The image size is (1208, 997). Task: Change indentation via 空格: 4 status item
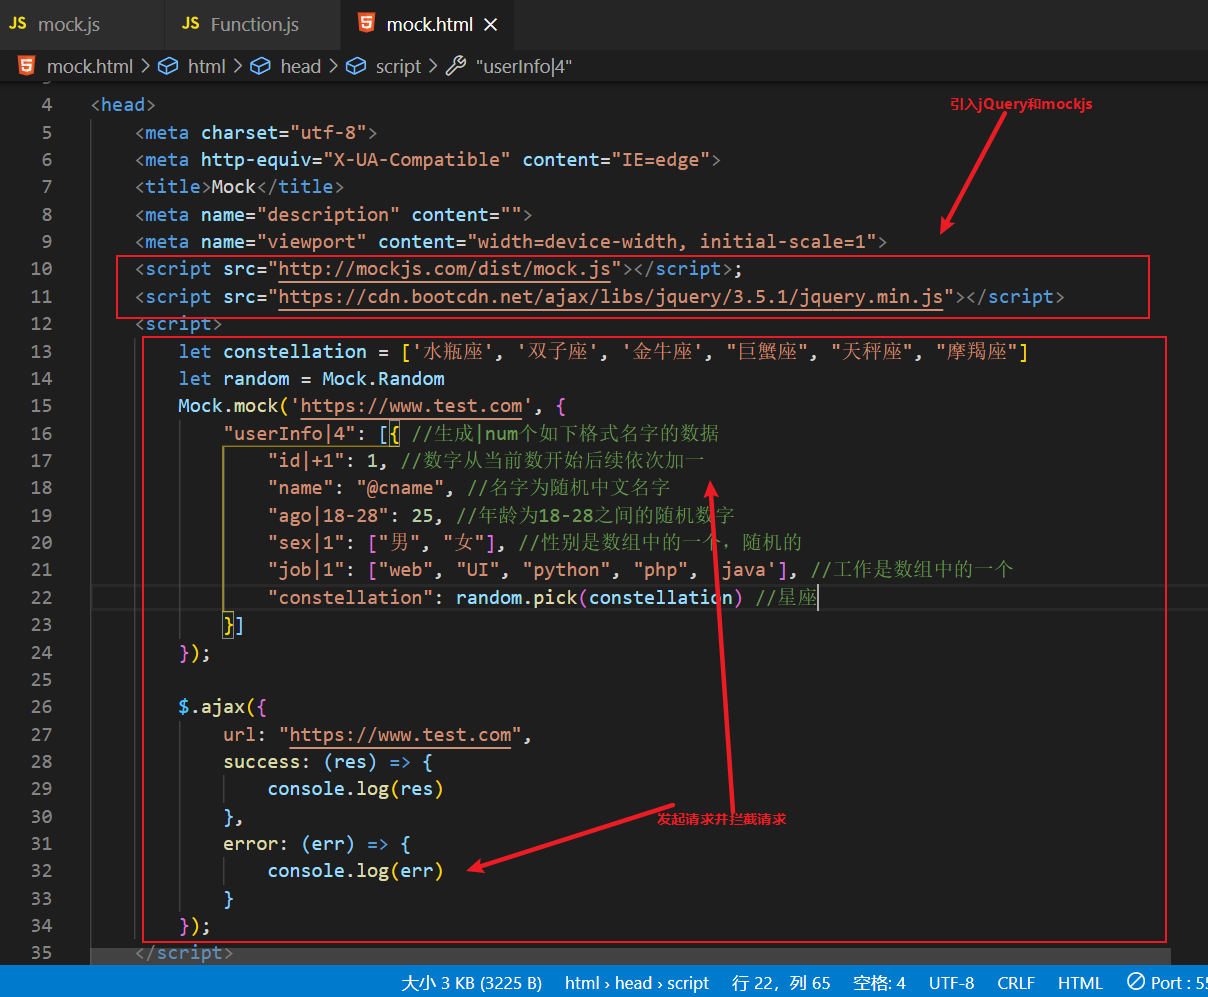pyautogui.click(x=879, y=983)
